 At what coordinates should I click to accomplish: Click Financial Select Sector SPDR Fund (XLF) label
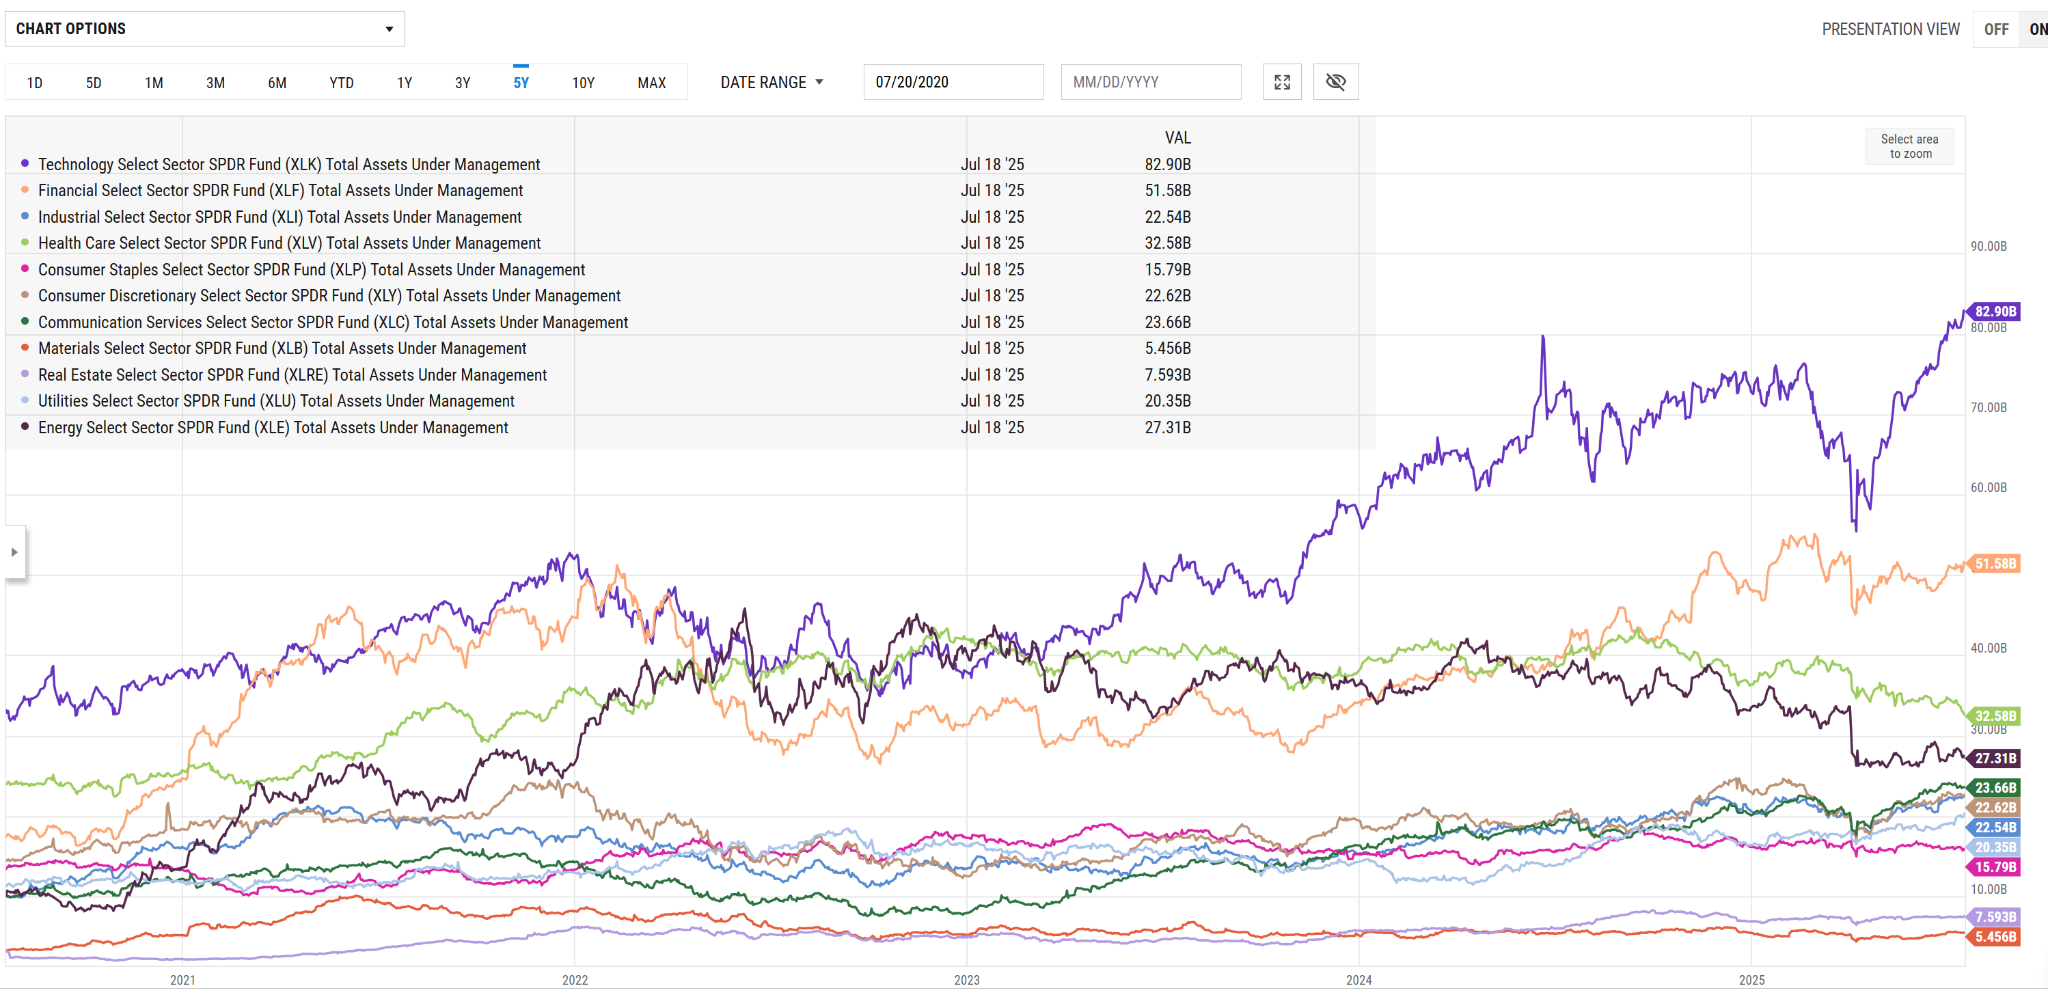(280, 190)
